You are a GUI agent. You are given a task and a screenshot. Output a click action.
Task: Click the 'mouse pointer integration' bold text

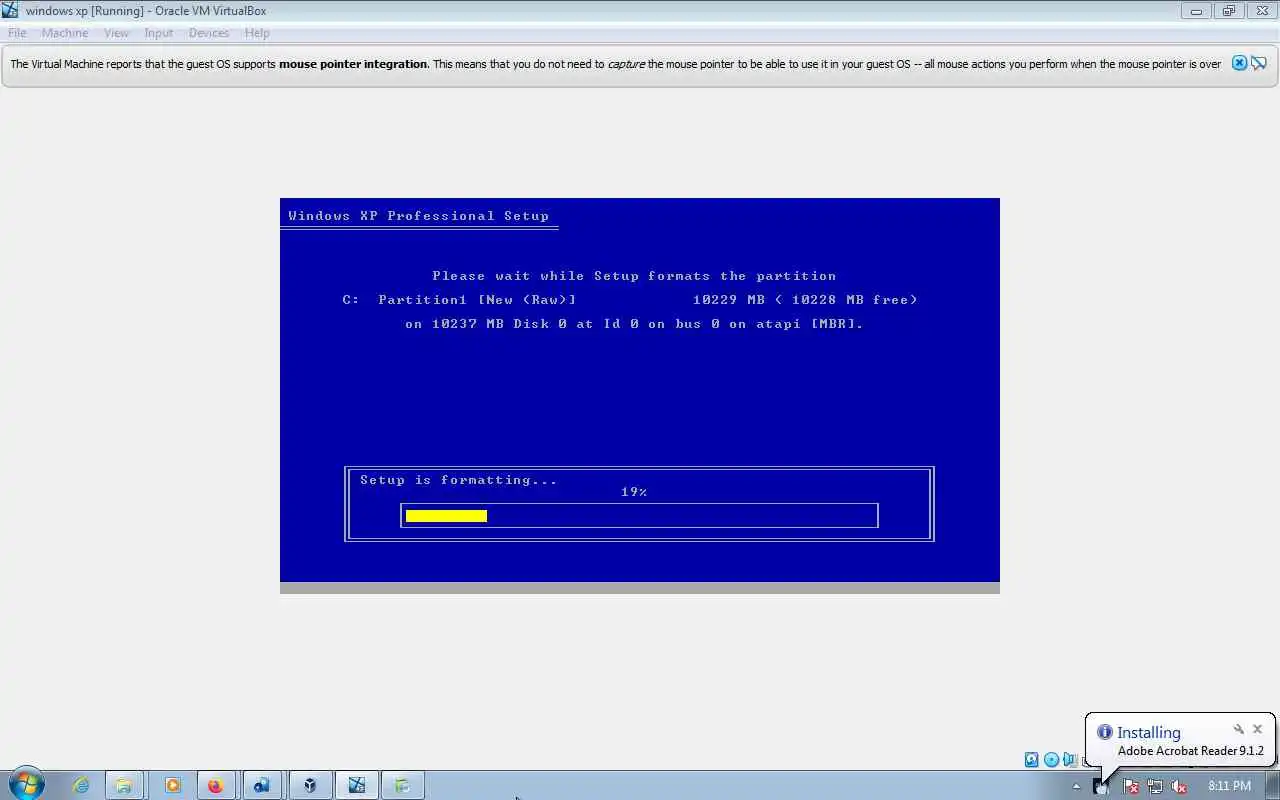pyautogui.click(x=353, y=64)
